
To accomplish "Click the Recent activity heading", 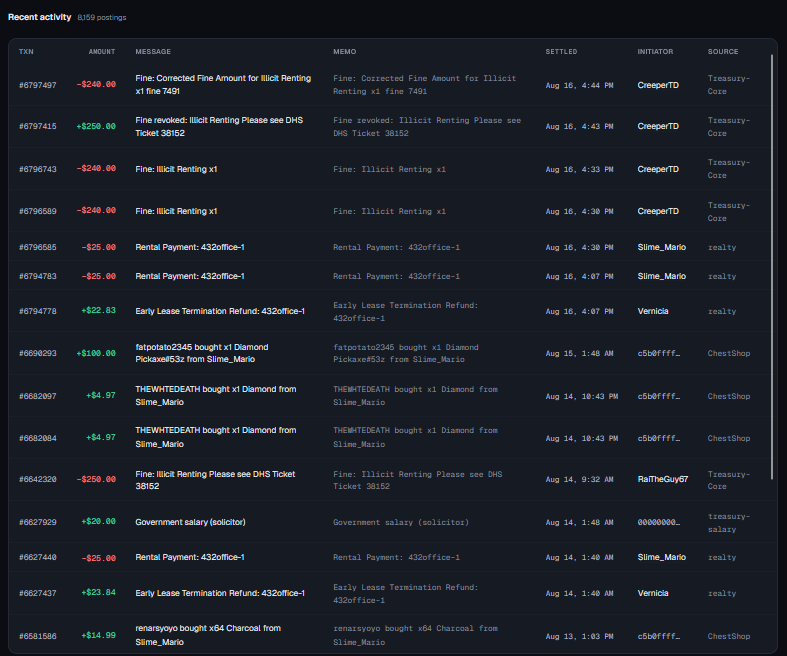I will click(40, 17).
